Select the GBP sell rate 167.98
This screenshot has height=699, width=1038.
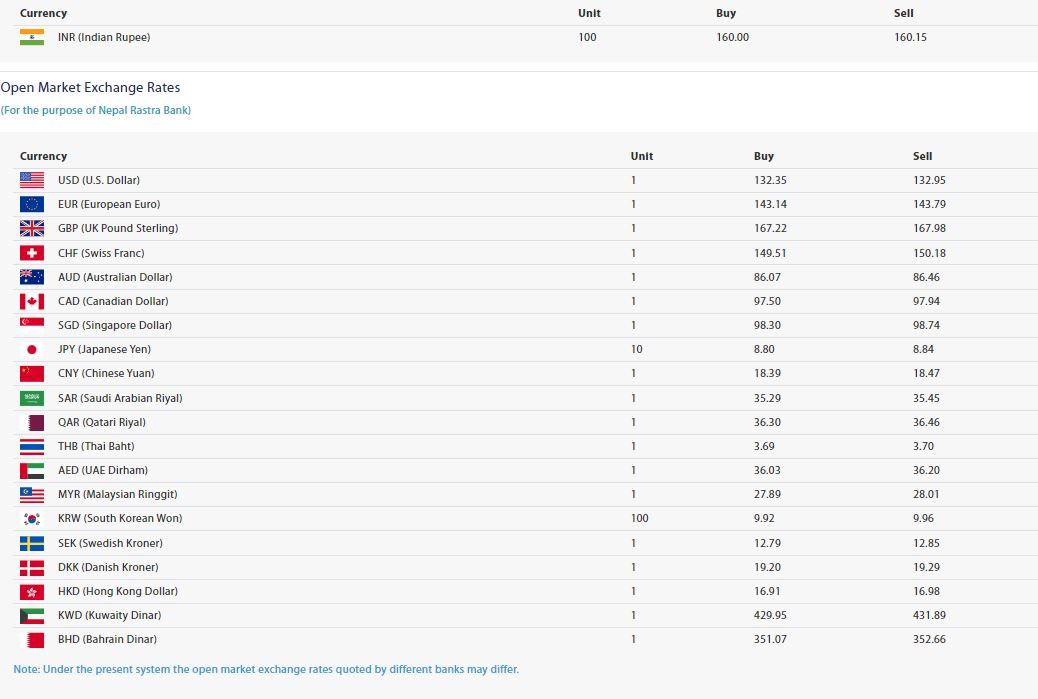coord(929,228)
